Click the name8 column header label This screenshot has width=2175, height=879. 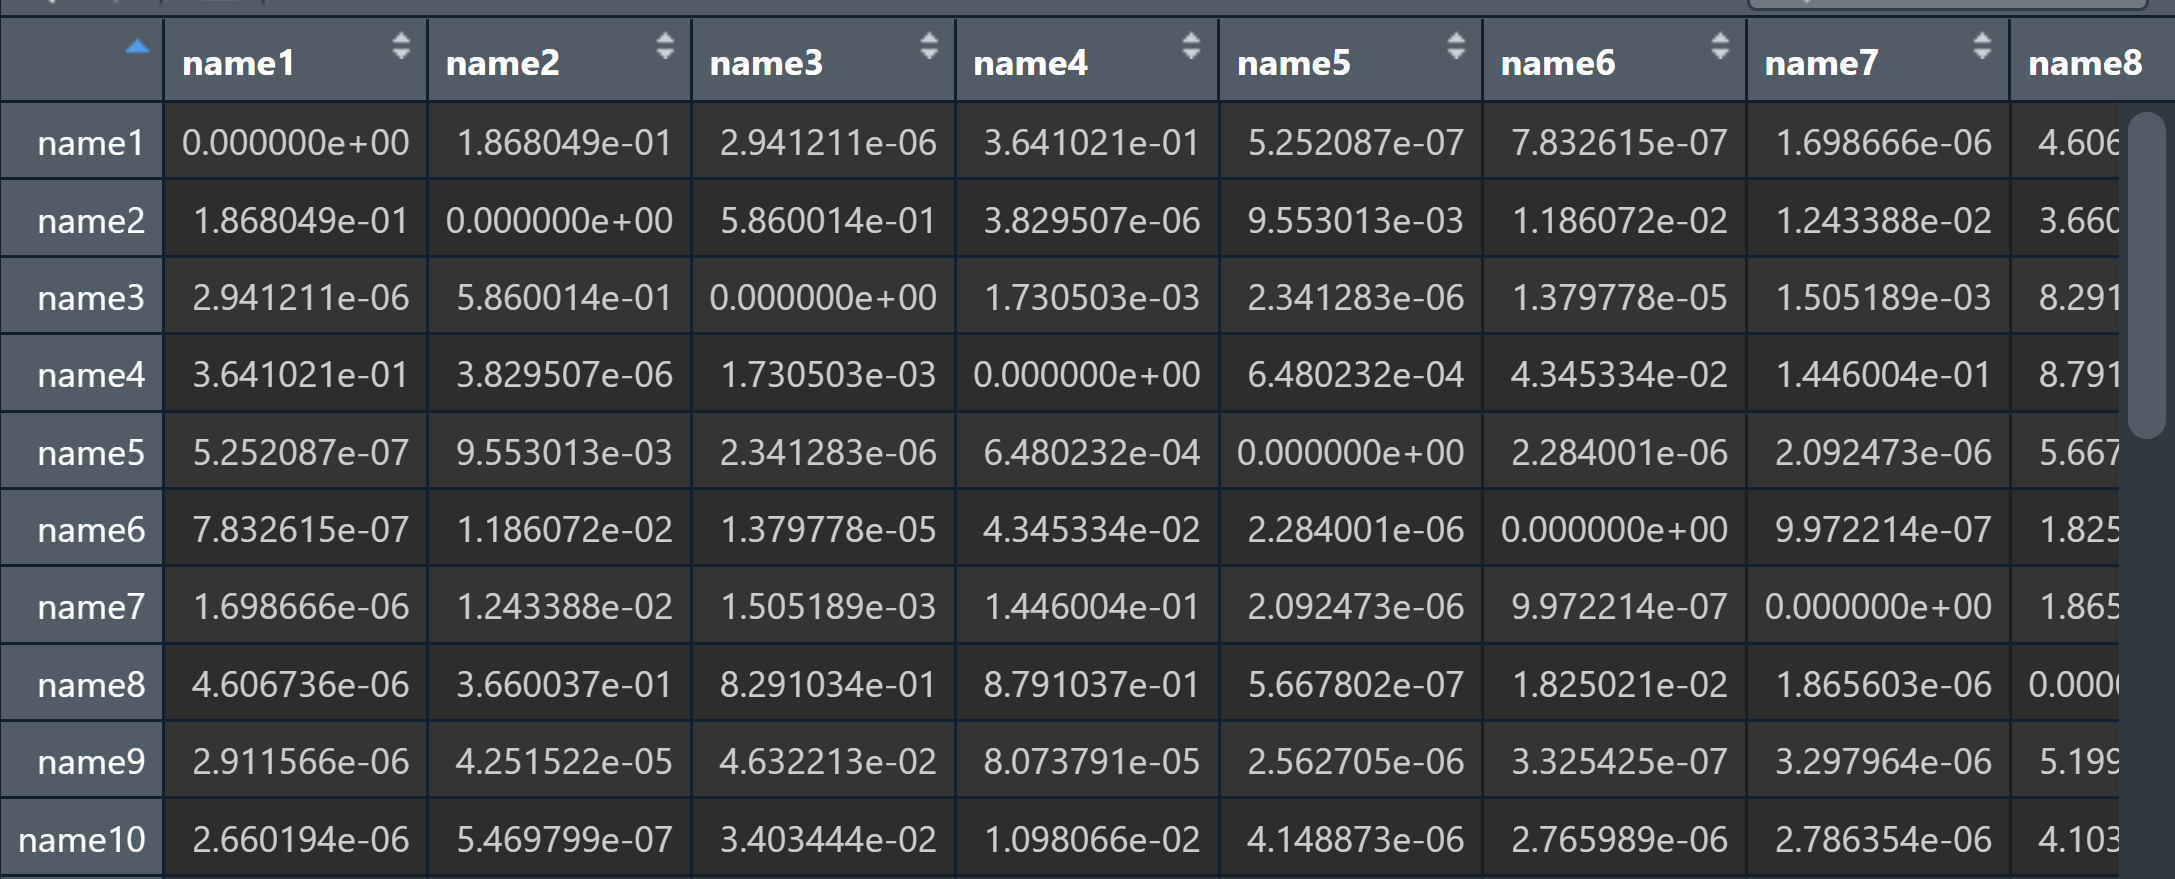tap(2085, 63)
